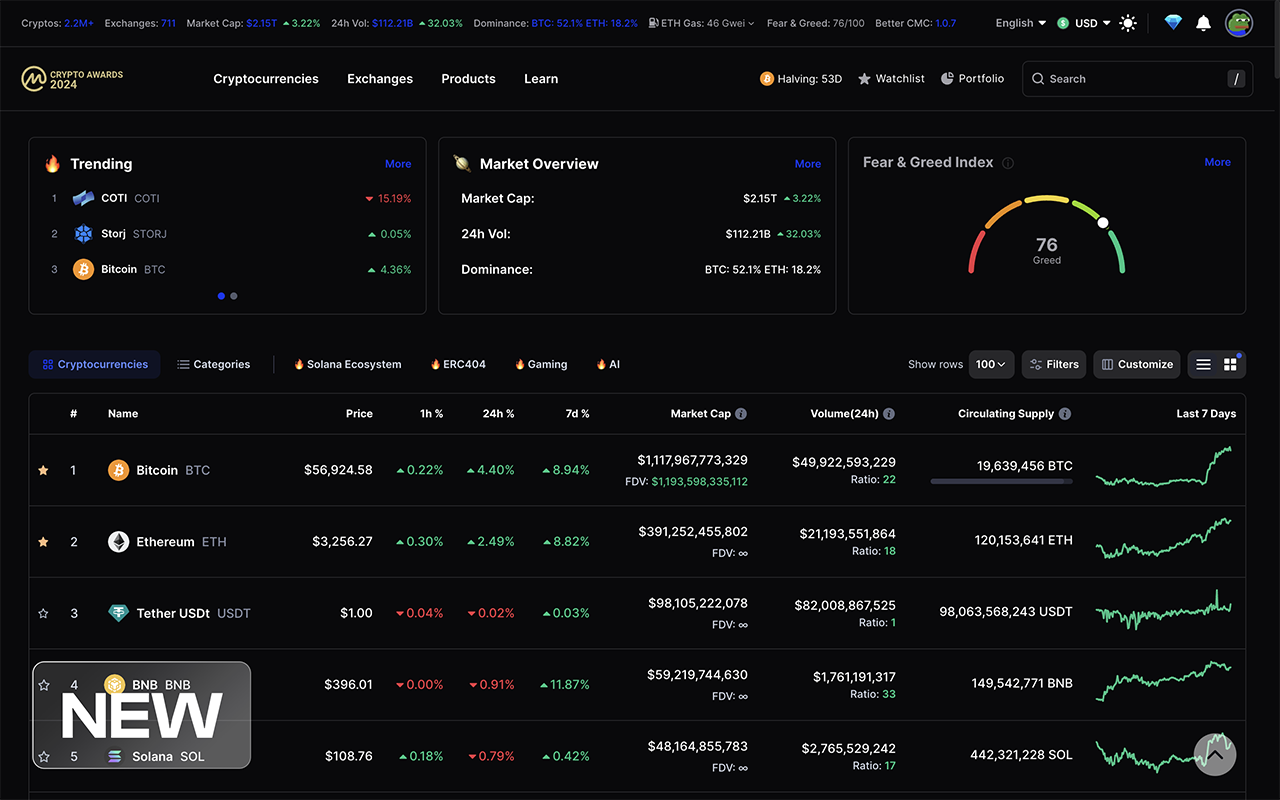Switch to grid view icon

click(x=1231, y=365)
